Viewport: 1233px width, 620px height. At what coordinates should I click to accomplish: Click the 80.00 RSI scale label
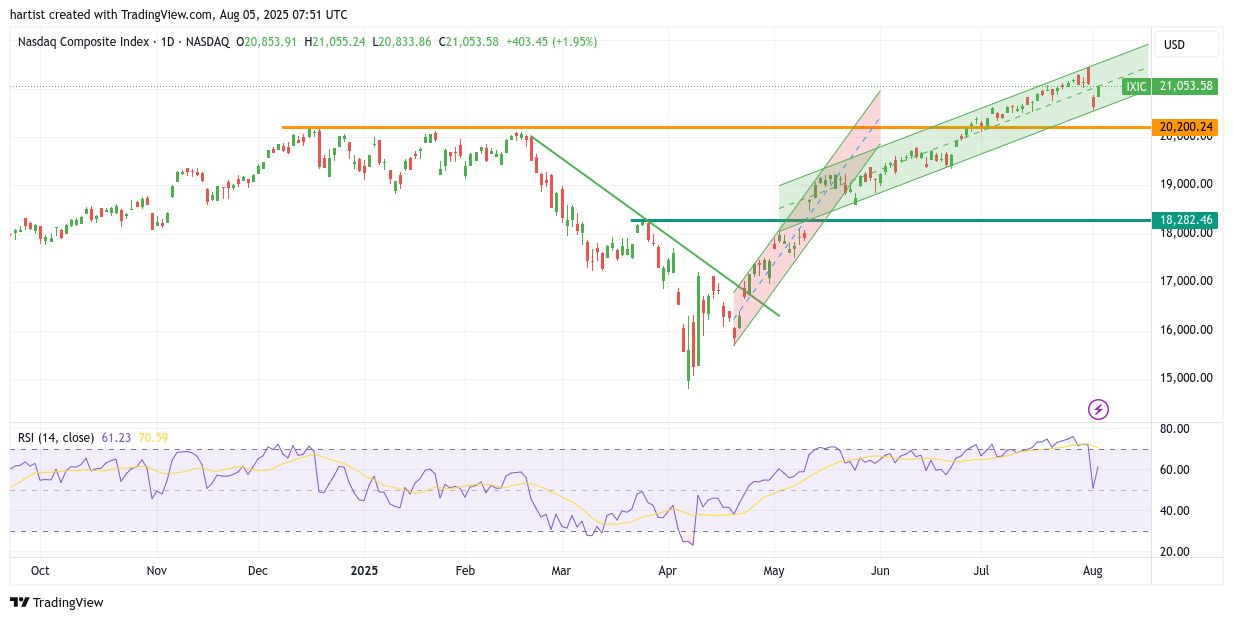(x=1175, y=429)
